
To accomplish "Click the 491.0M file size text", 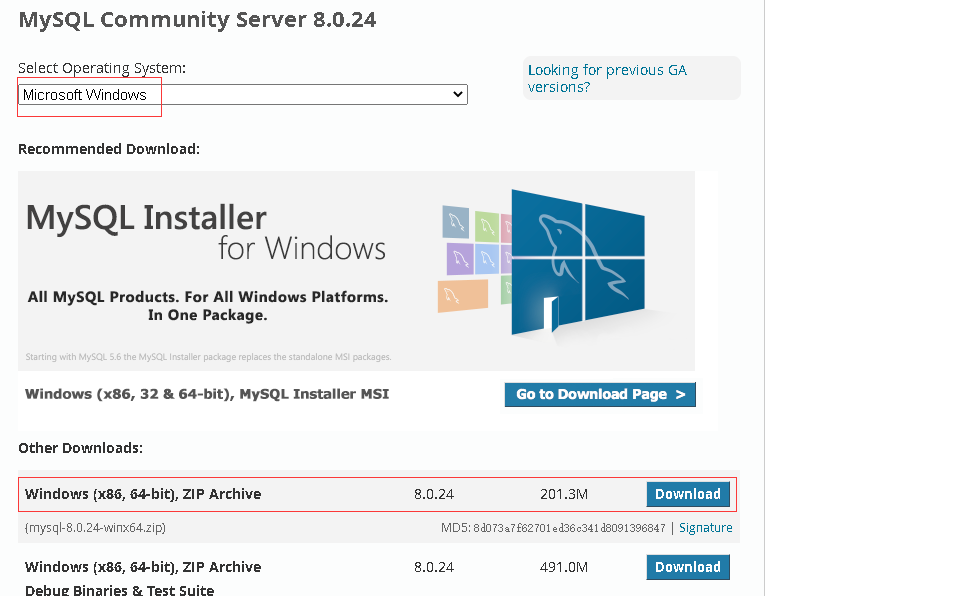I will (x=564, y=567).
